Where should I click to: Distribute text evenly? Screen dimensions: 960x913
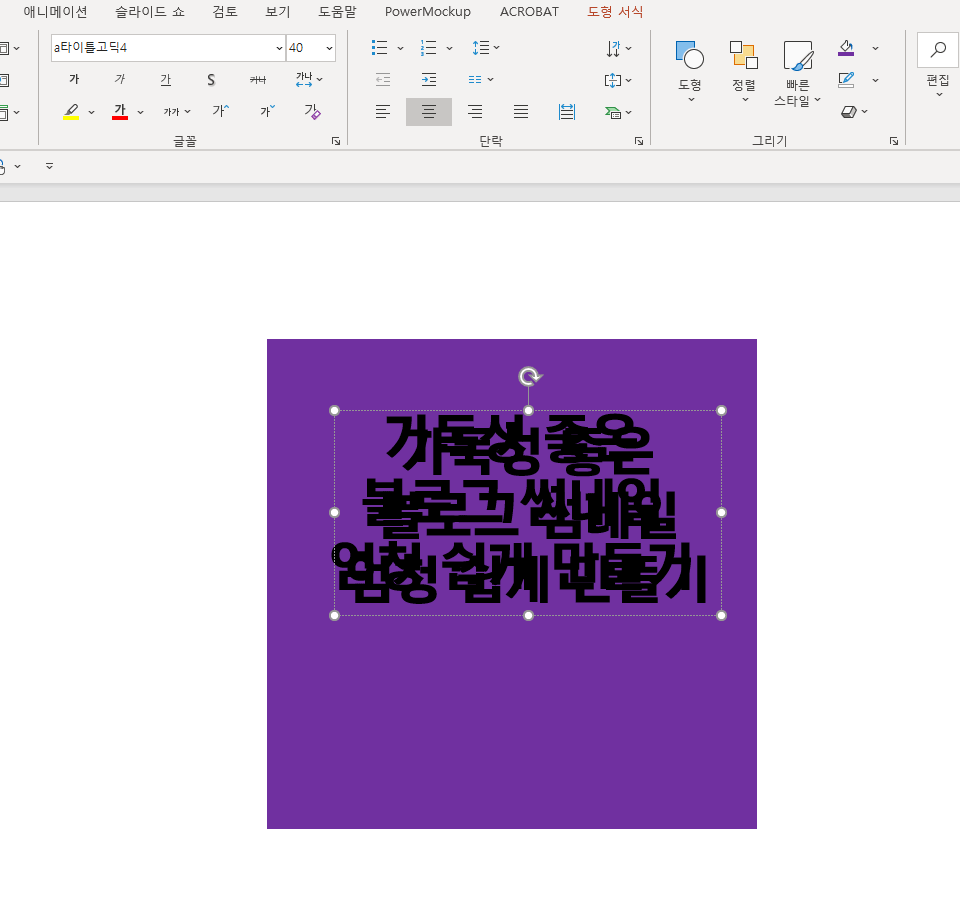(x=567, y=111)
